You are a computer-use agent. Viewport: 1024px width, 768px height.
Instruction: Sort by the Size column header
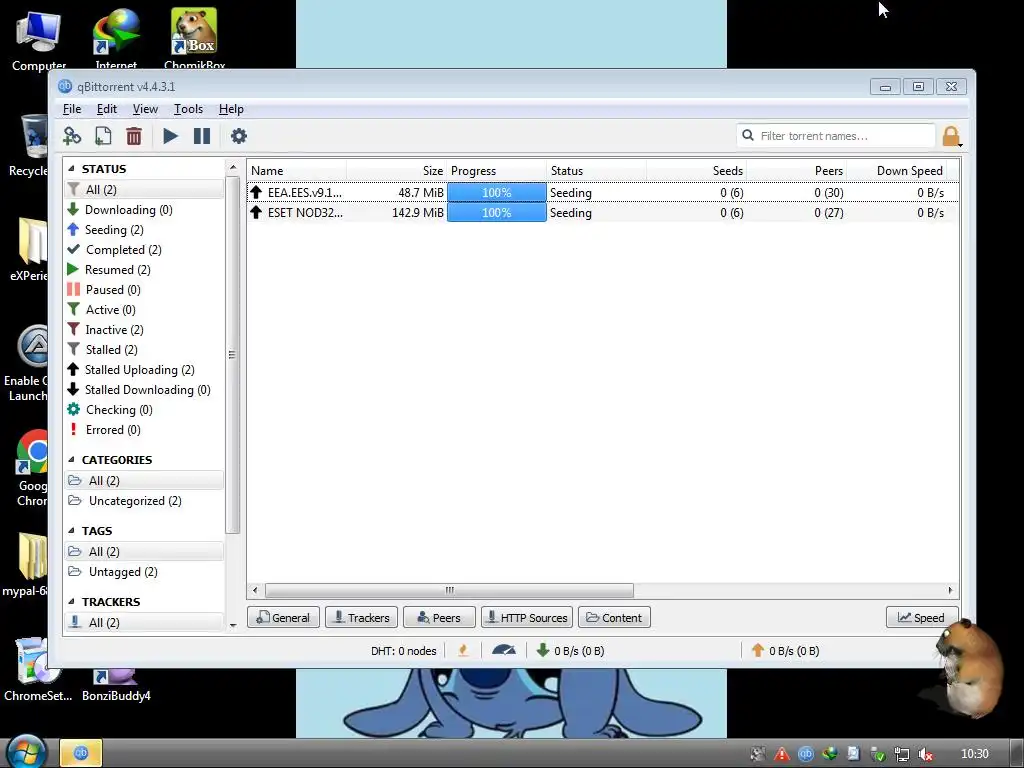(396, 170)
